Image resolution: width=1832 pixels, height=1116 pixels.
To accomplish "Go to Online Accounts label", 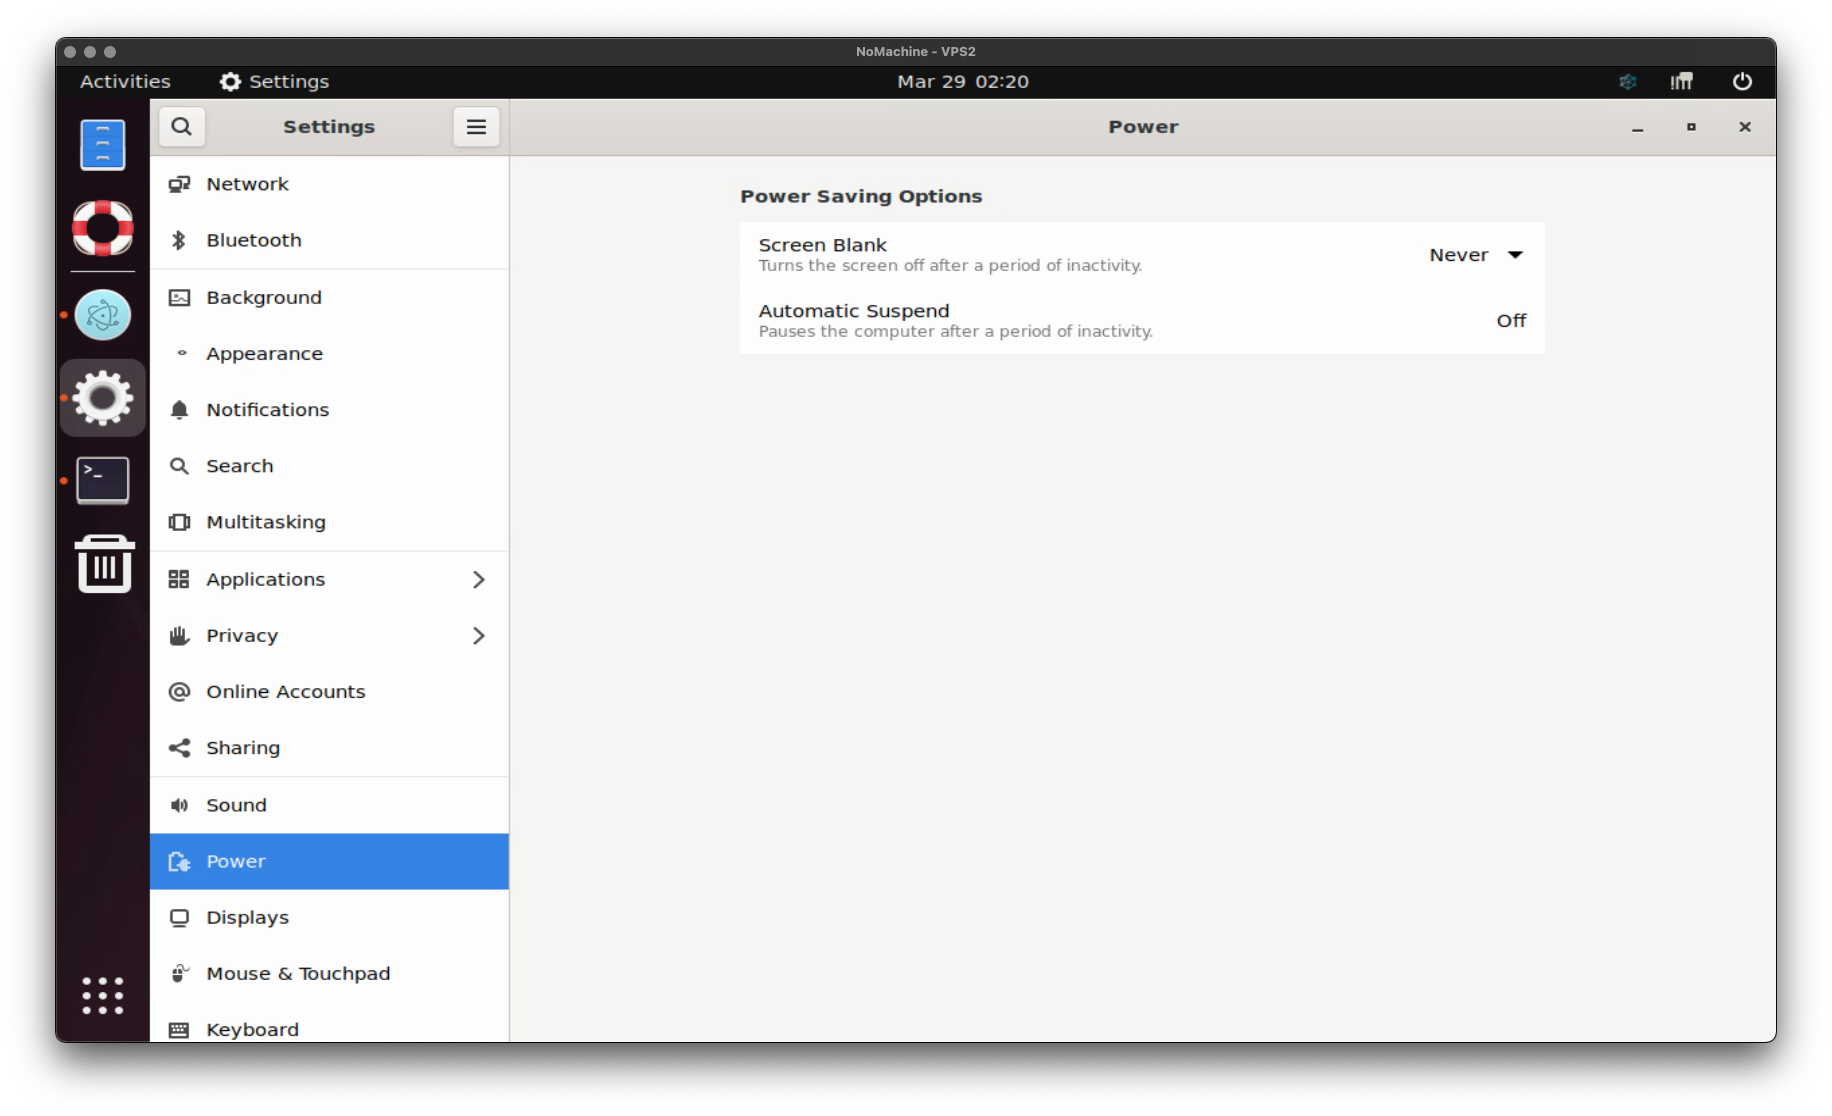I will click(286, 692).
